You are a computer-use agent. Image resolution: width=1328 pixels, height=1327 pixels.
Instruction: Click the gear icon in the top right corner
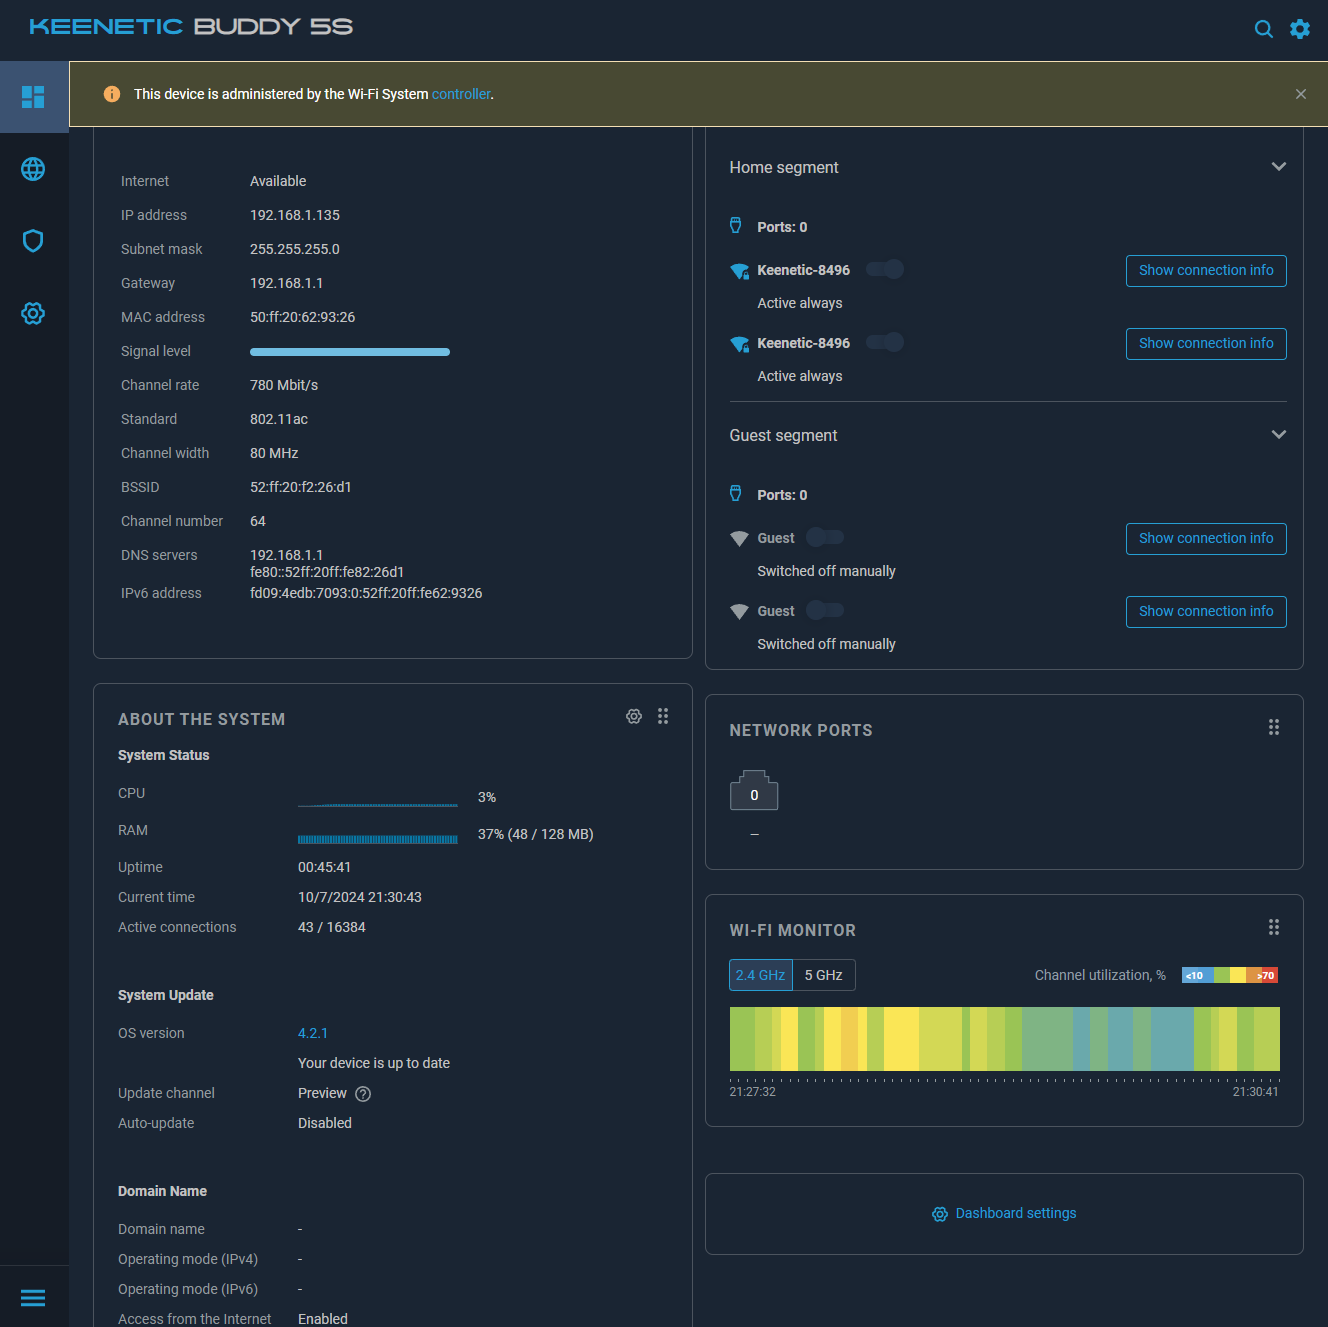pos(1299,29)
